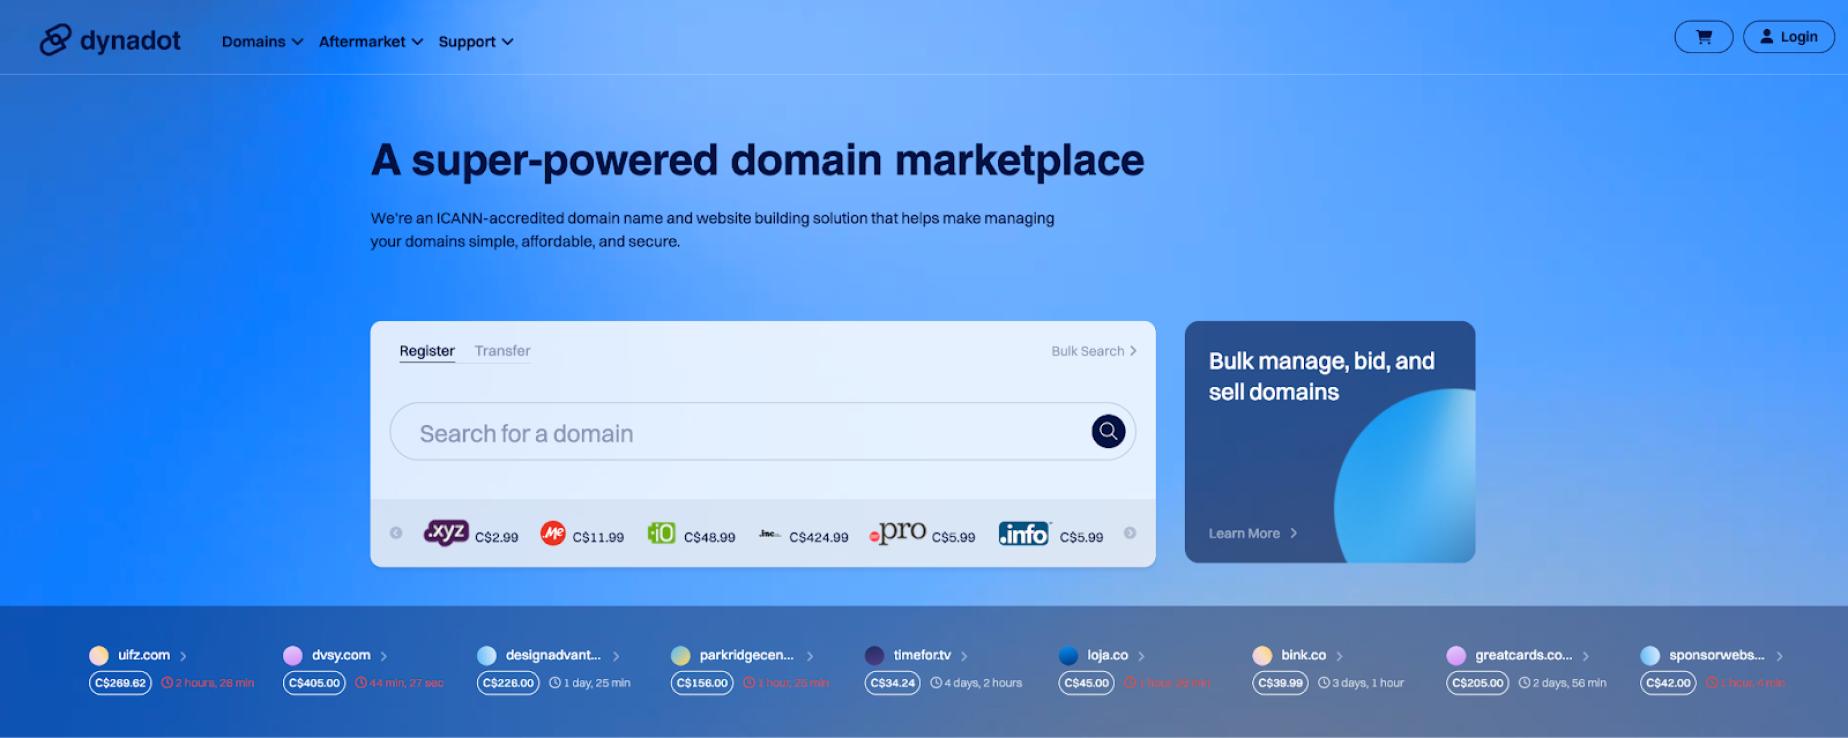Click the timefor.tv avatar circle
The height and width of the screenshot is (738, 1848).
(875, 655)
